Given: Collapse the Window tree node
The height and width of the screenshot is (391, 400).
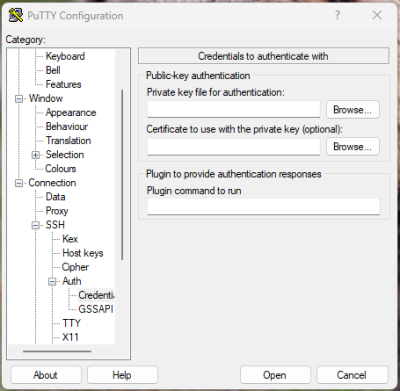Looking at the screenshot, I should (x=19, y=99).
